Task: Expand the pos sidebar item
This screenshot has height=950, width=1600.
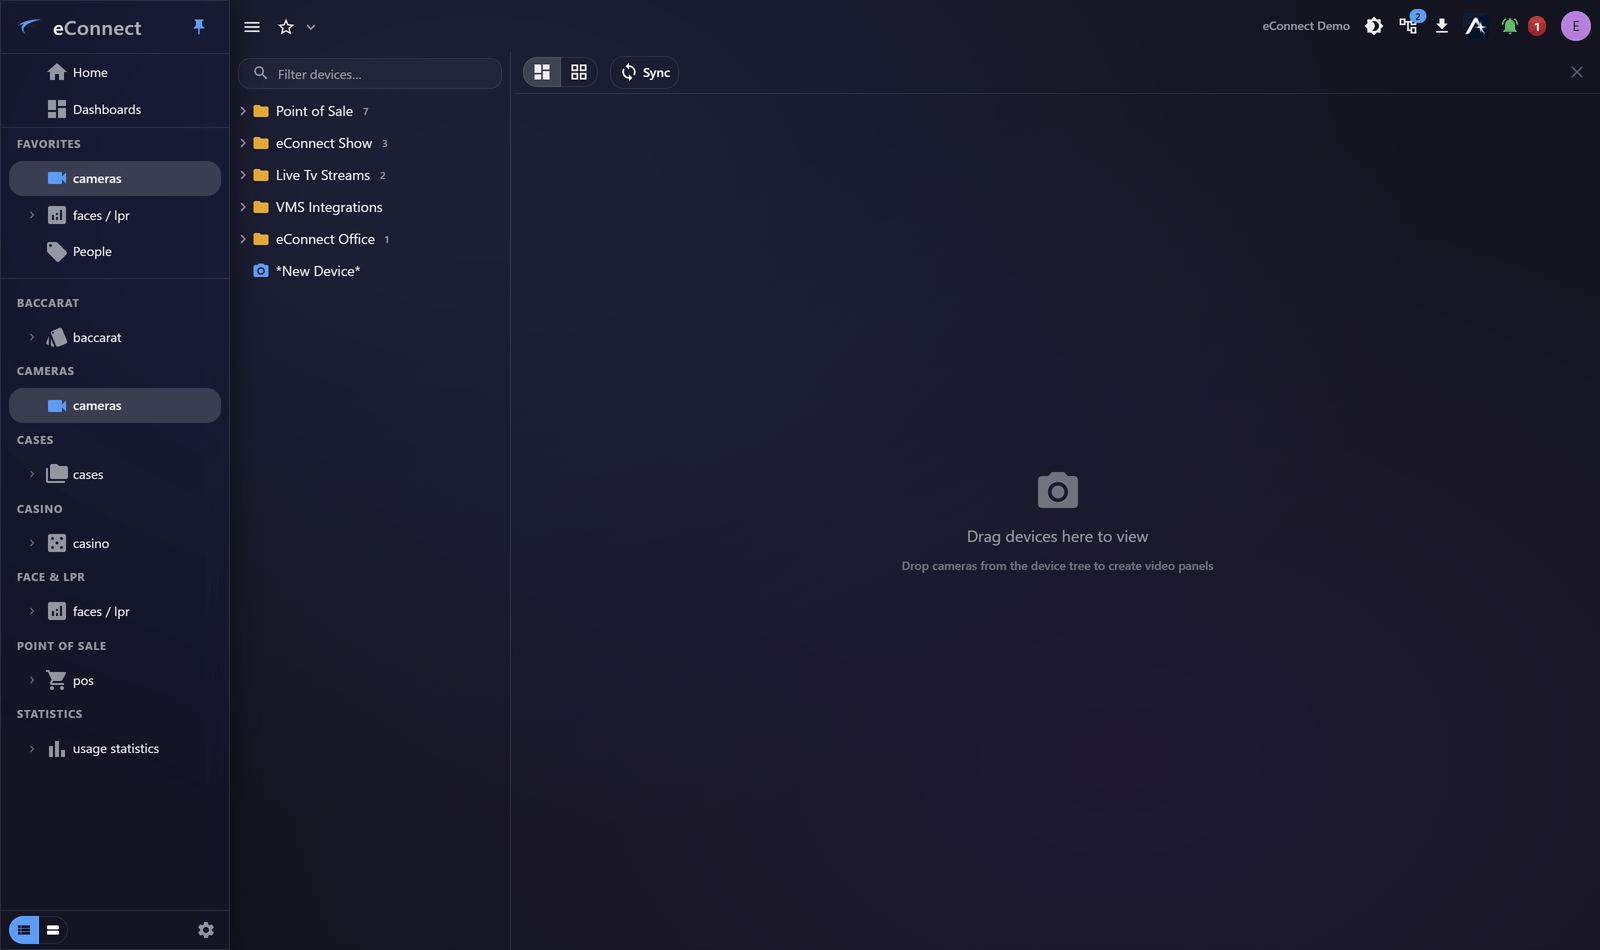Action: 32,680
